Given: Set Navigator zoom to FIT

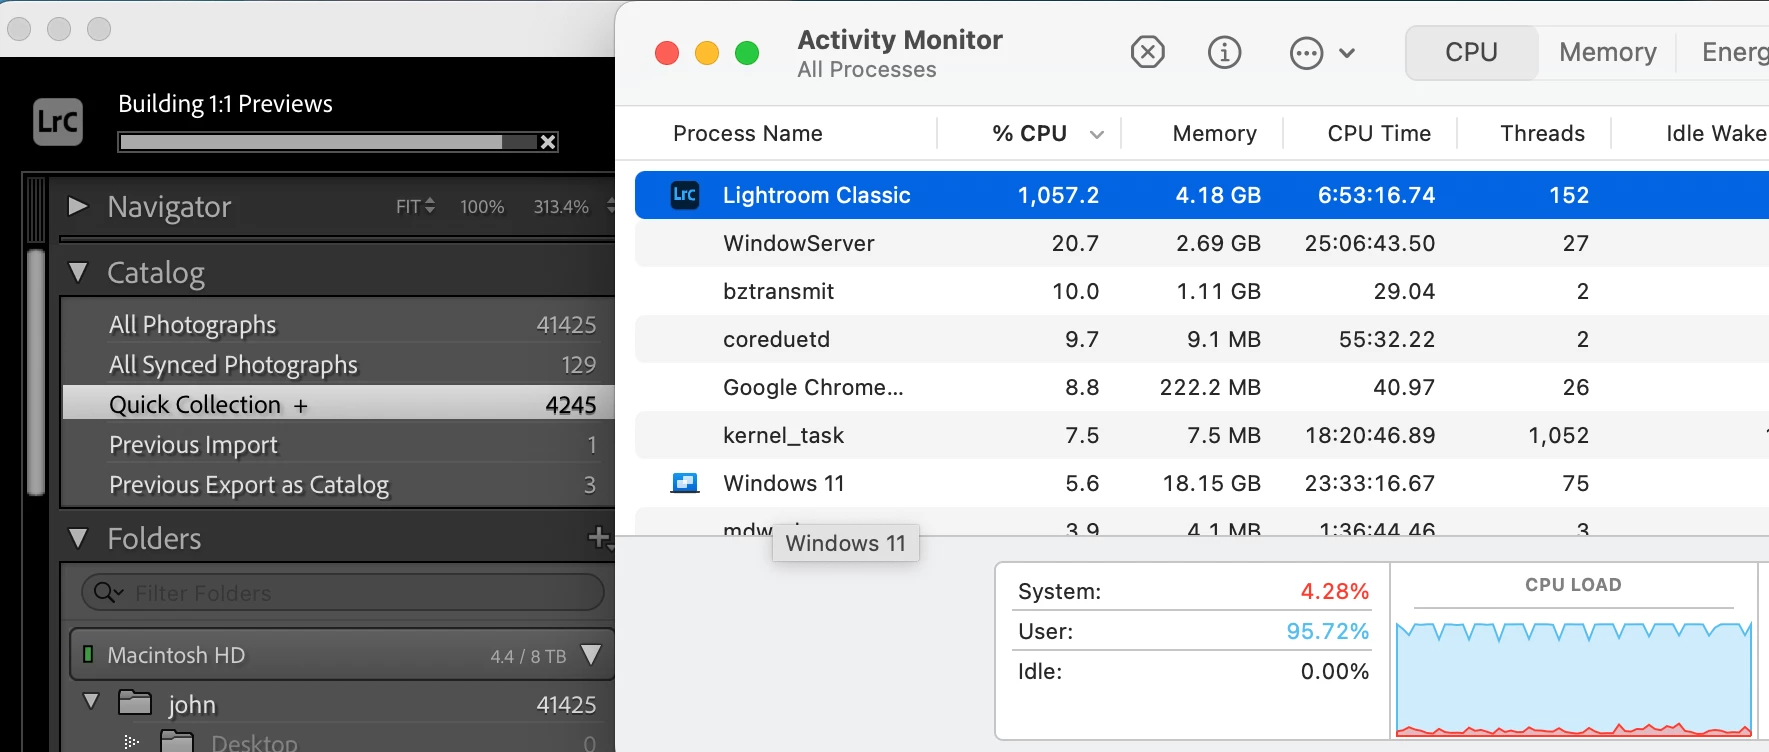Looking at the screenshot, I should tap(415, 207).
